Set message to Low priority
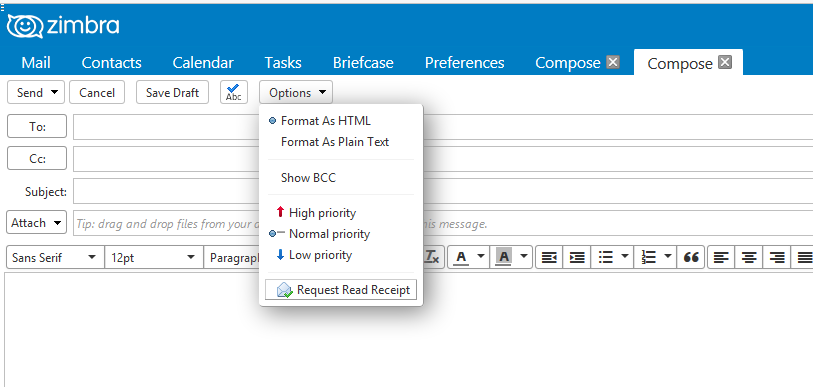 [320, 255]
